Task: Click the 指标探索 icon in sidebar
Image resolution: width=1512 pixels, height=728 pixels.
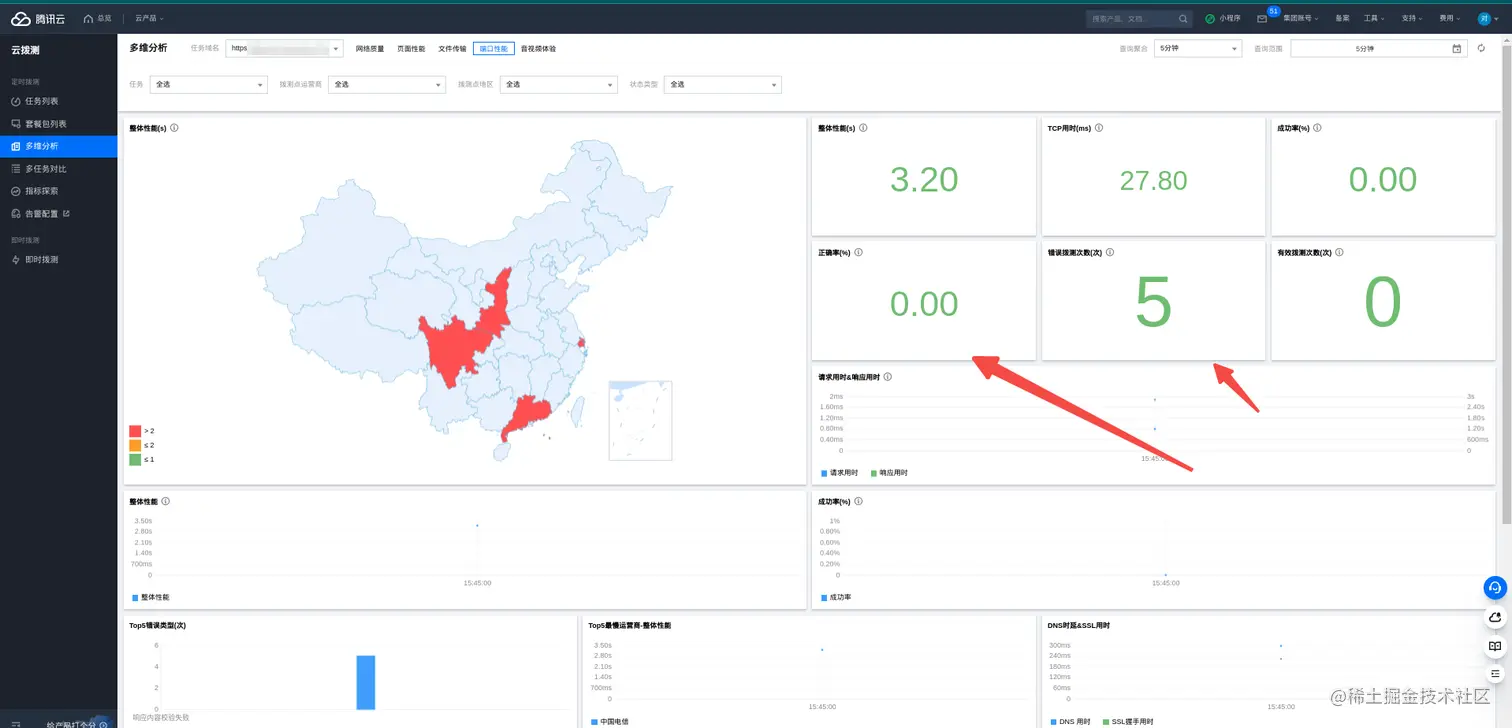Action: (15, 191)
